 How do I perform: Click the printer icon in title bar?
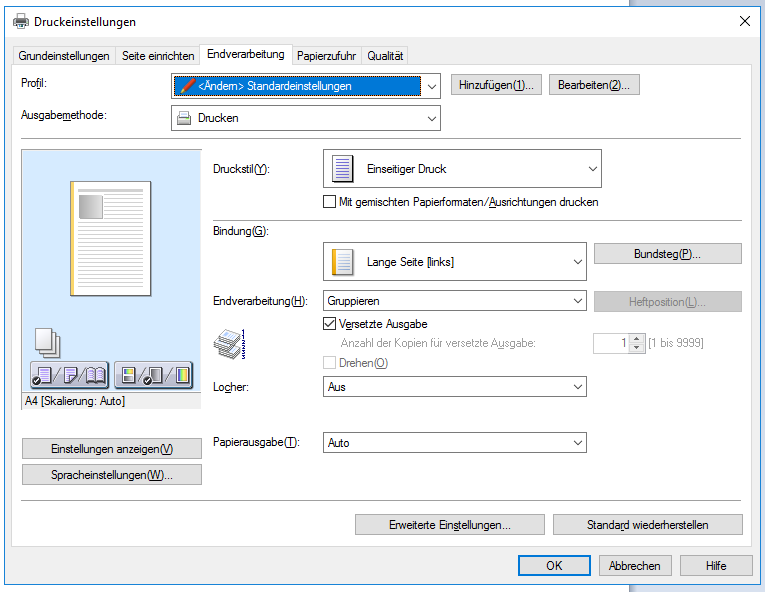(x=20, y=21)
